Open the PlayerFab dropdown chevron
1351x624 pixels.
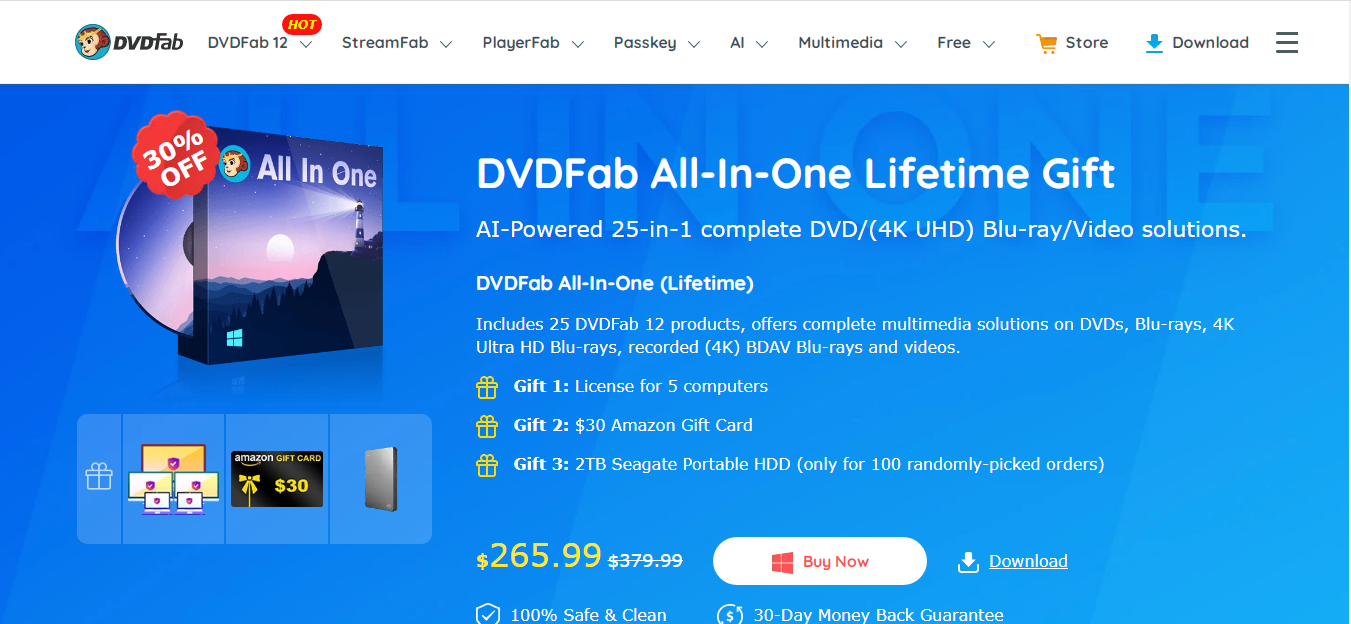coord(578,44)
